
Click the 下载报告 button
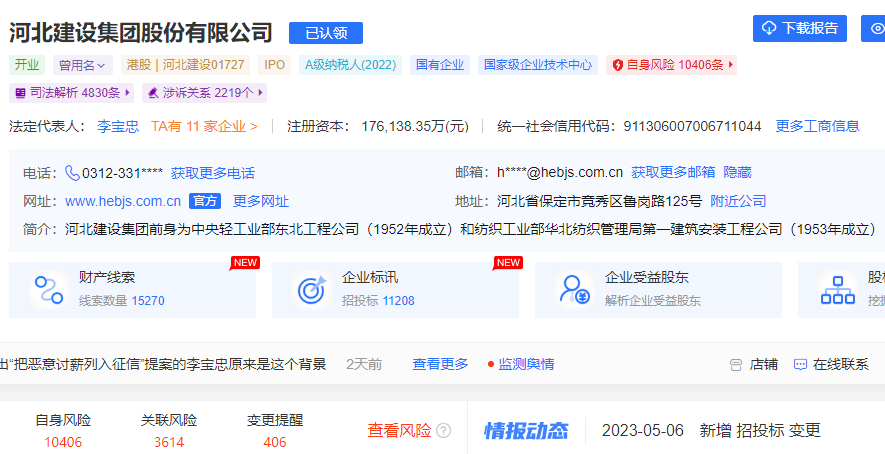tap(800, 28)
